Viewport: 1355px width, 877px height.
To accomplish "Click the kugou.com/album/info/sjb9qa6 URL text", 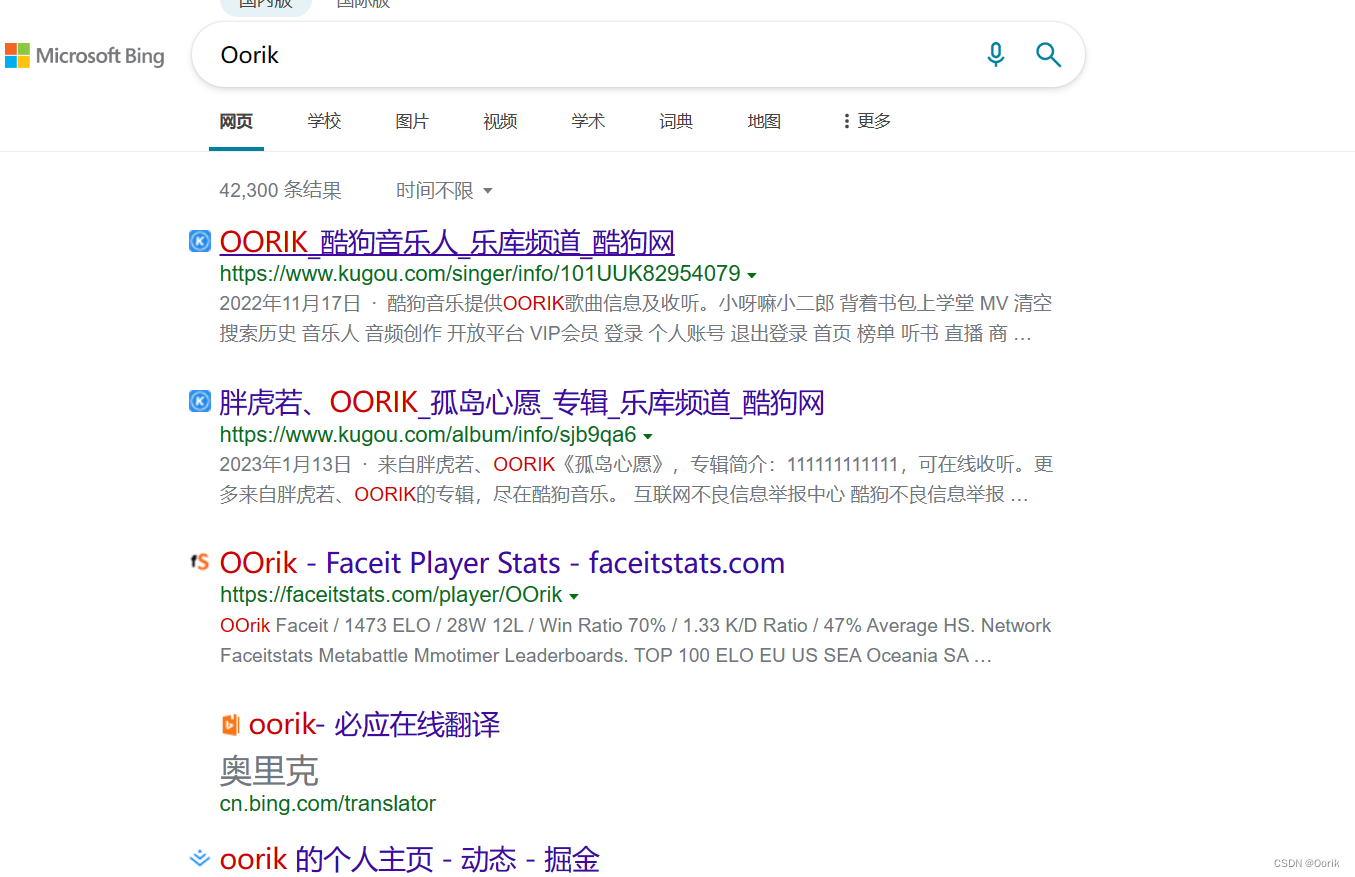I will [x=428, y=435].
